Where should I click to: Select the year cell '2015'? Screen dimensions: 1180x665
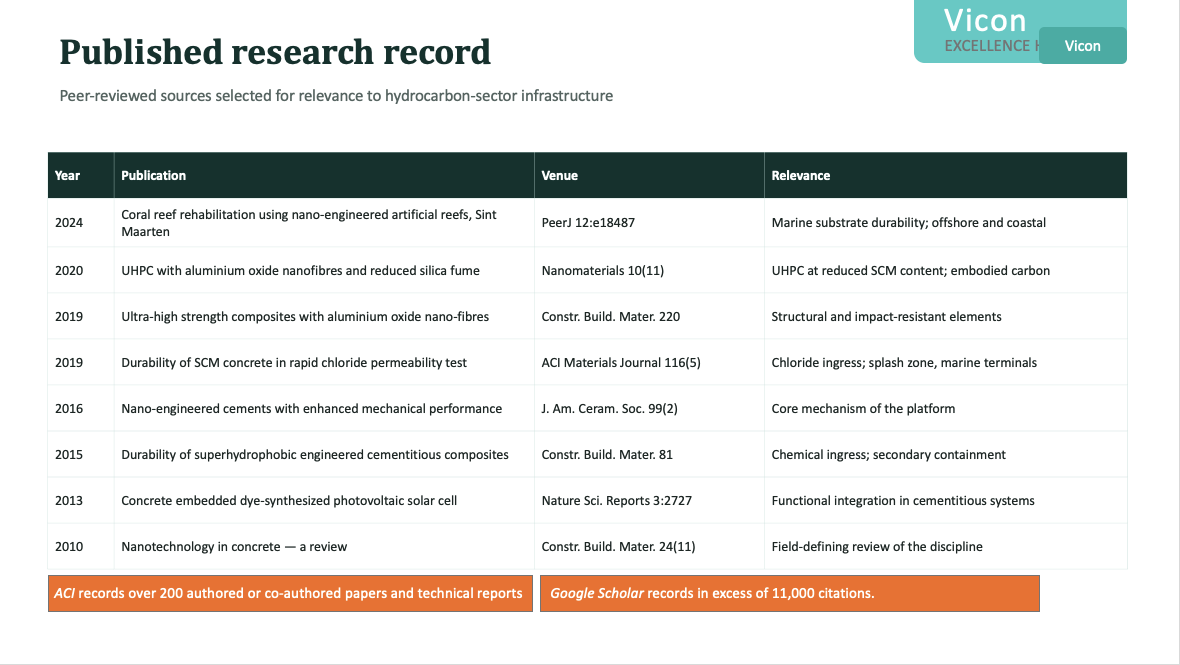[81, 454]
